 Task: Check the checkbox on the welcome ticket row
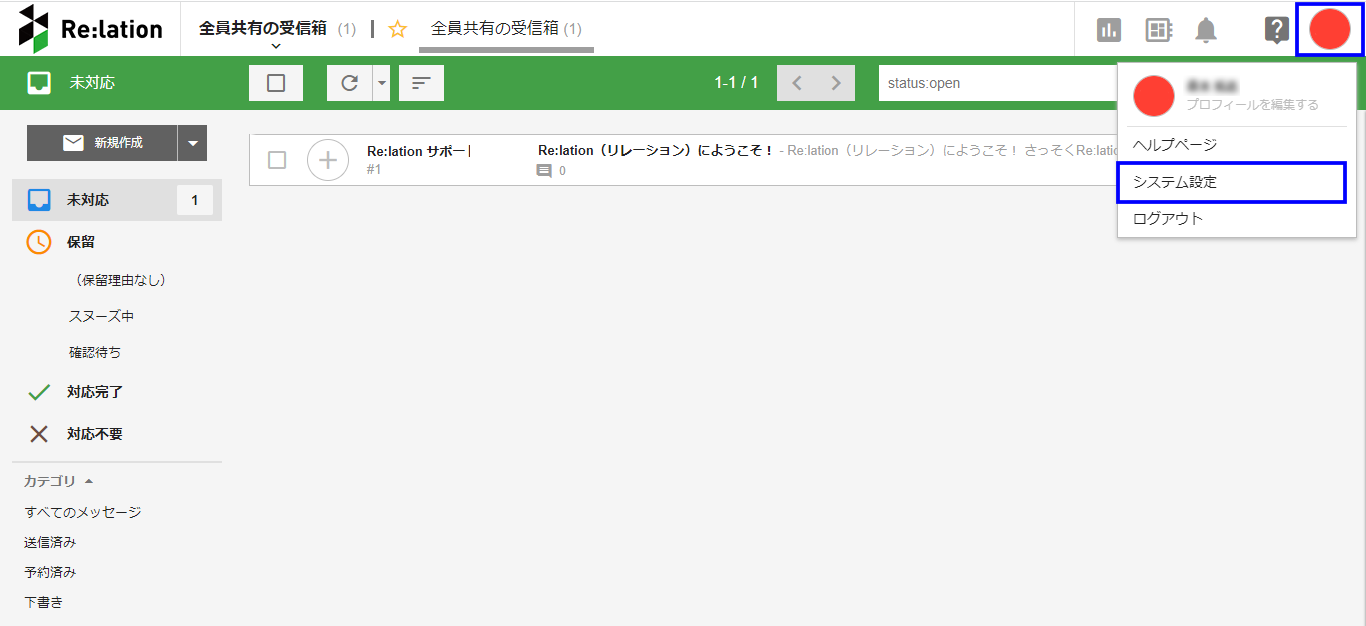point(277,159)
